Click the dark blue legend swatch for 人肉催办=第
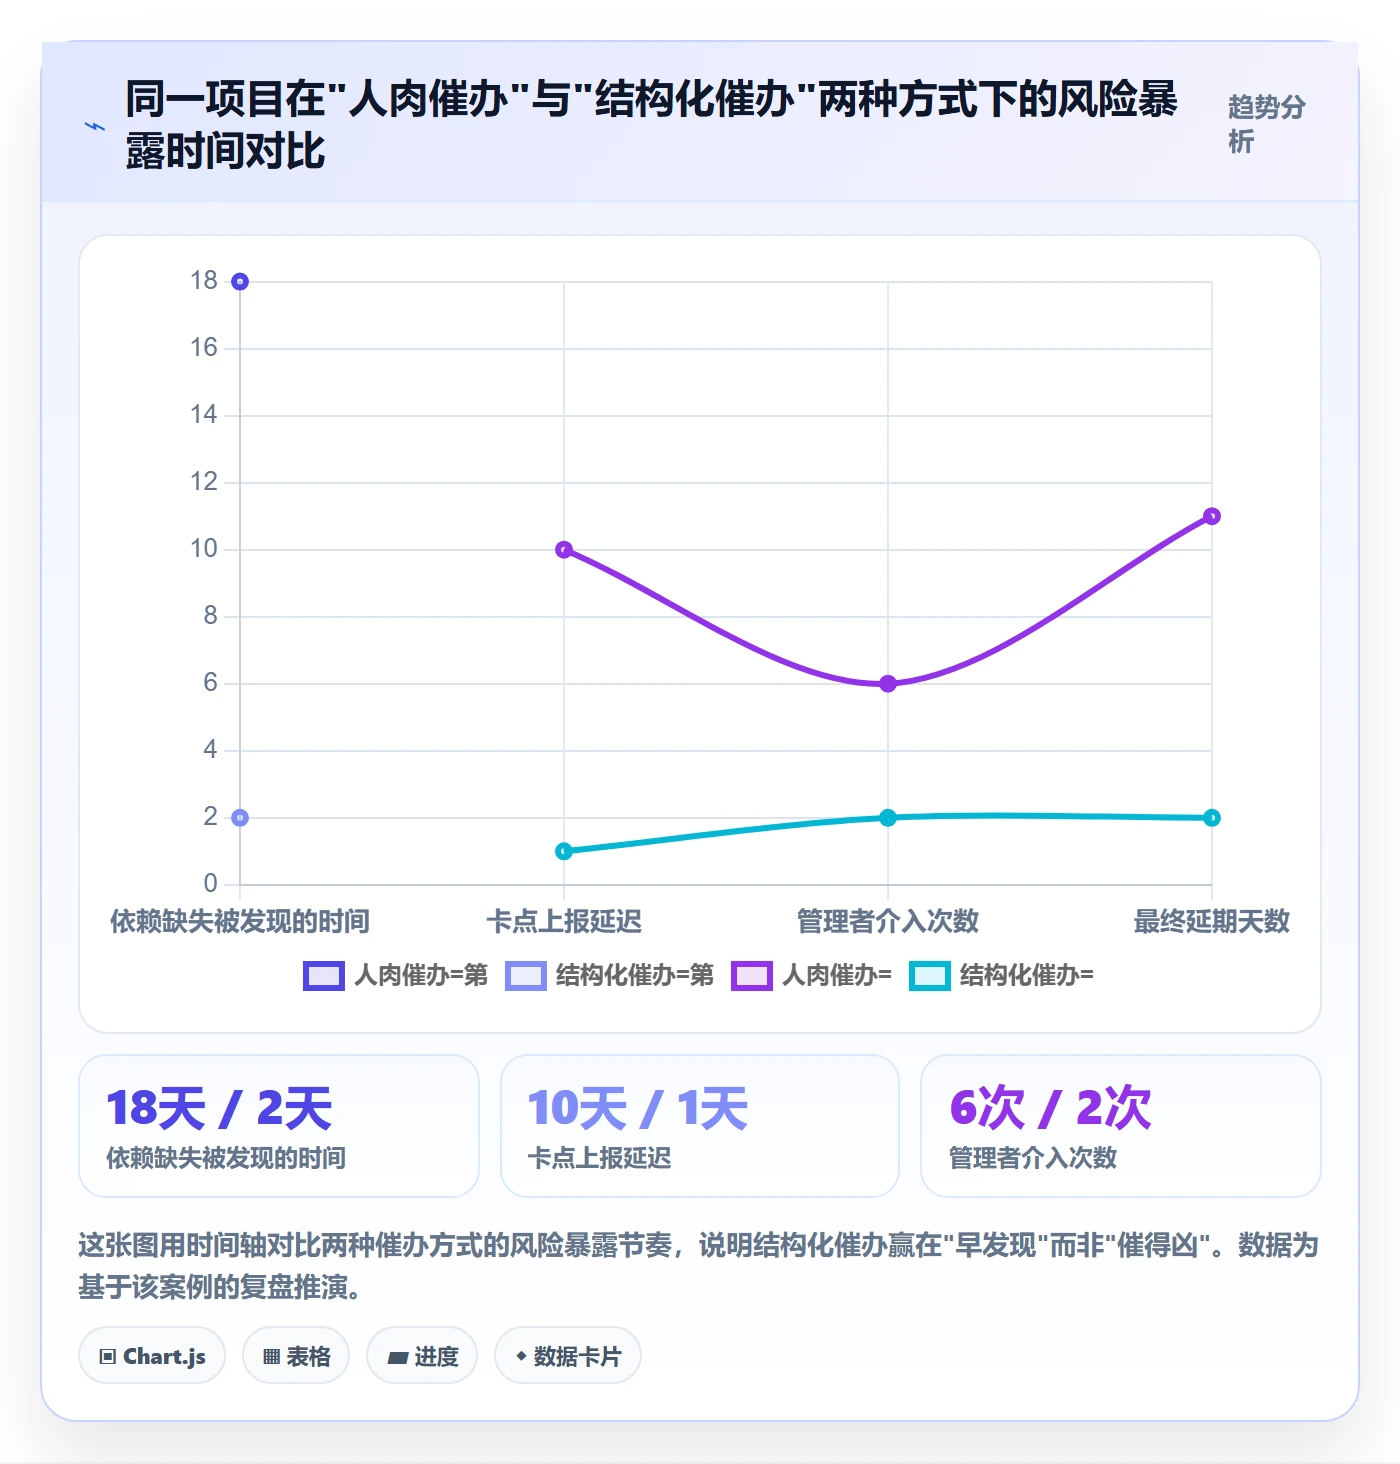The image size is (1400, 1464). click(x=324, y=976)
